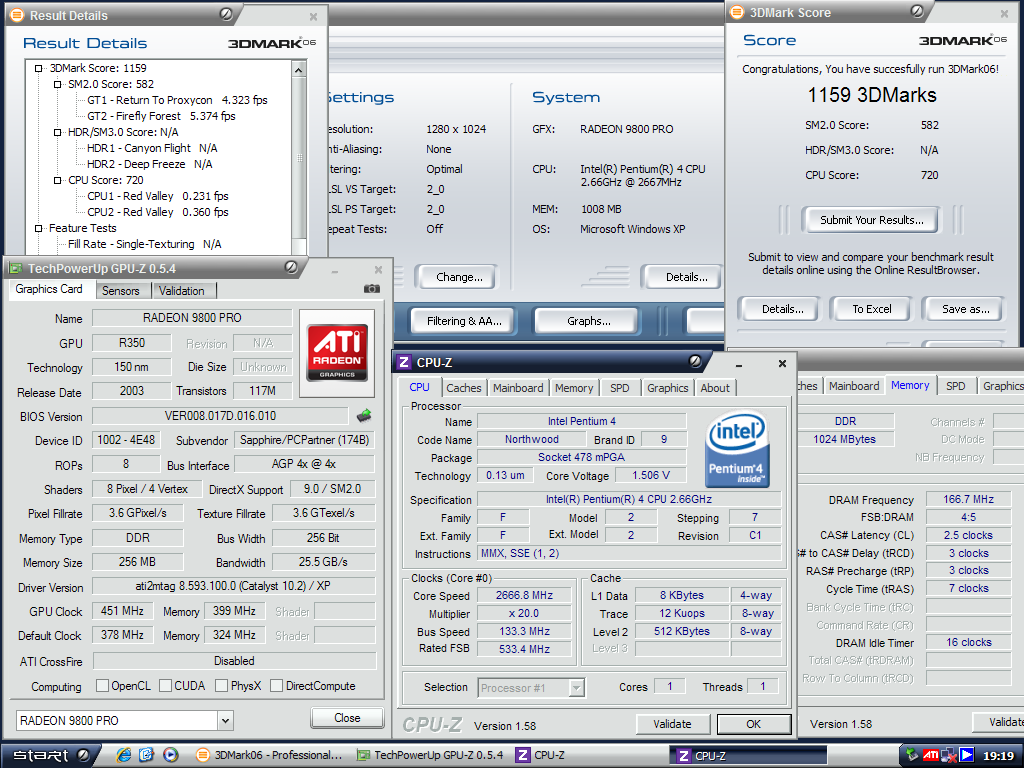Enable the PhysX checkbox
The height and width of the screenshot is (768, 1024).
(x=221, y=686)
